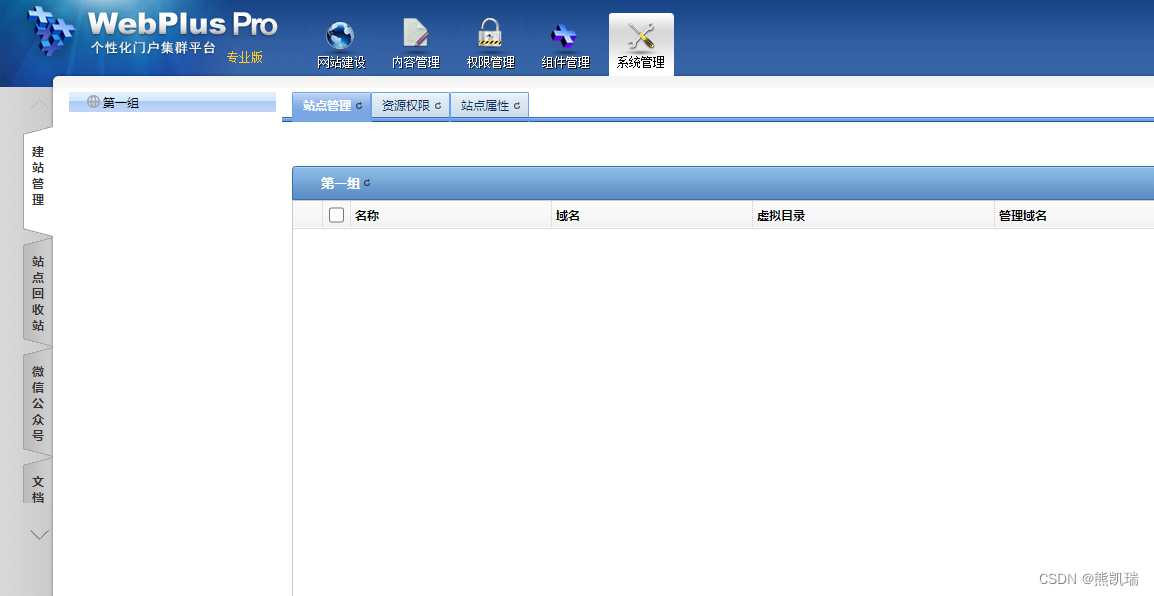Open the 微信公众号 sidebar section
The height and width of the screenshot is (596, 1154).
click(x=36, y=400)
